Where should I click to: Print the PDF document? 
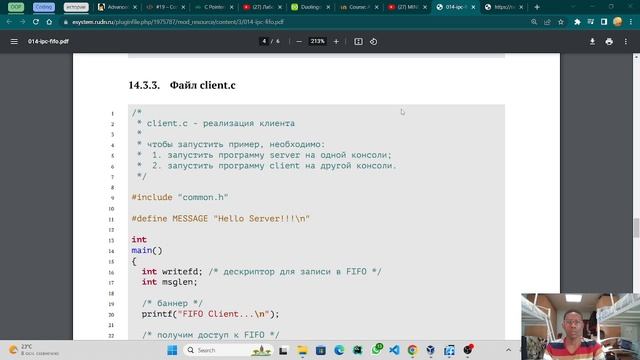pyautogui.click(x=609, y=41)
